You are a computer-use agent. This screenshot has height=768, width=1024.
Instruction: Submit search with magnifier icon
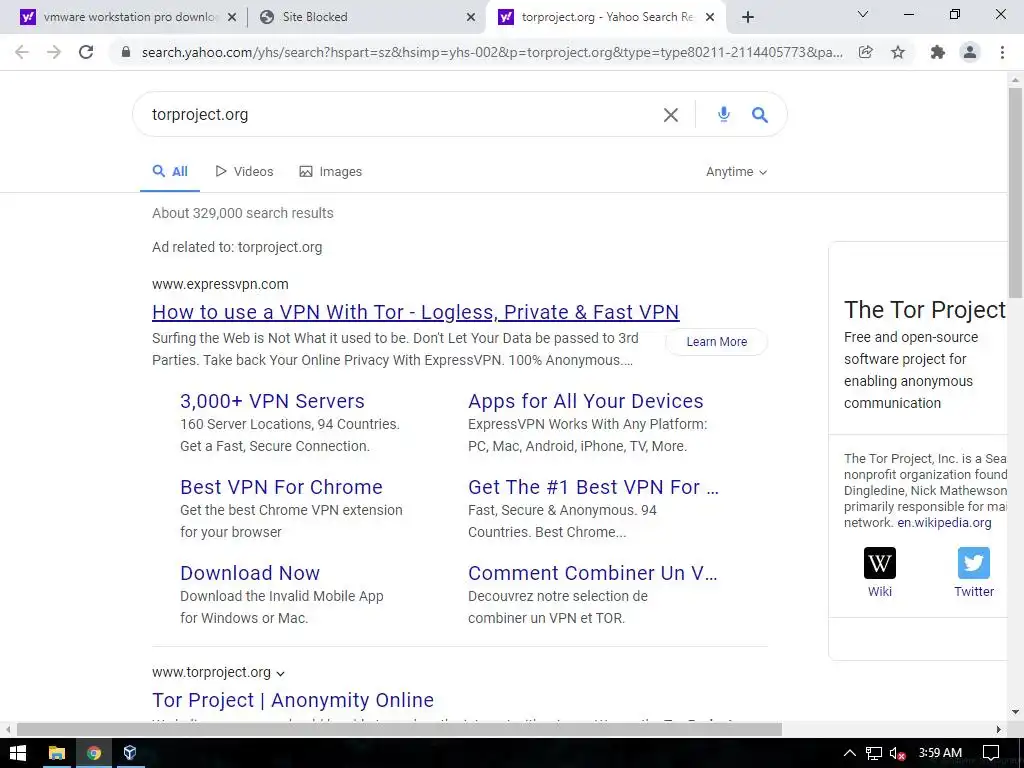coord(760,115)
